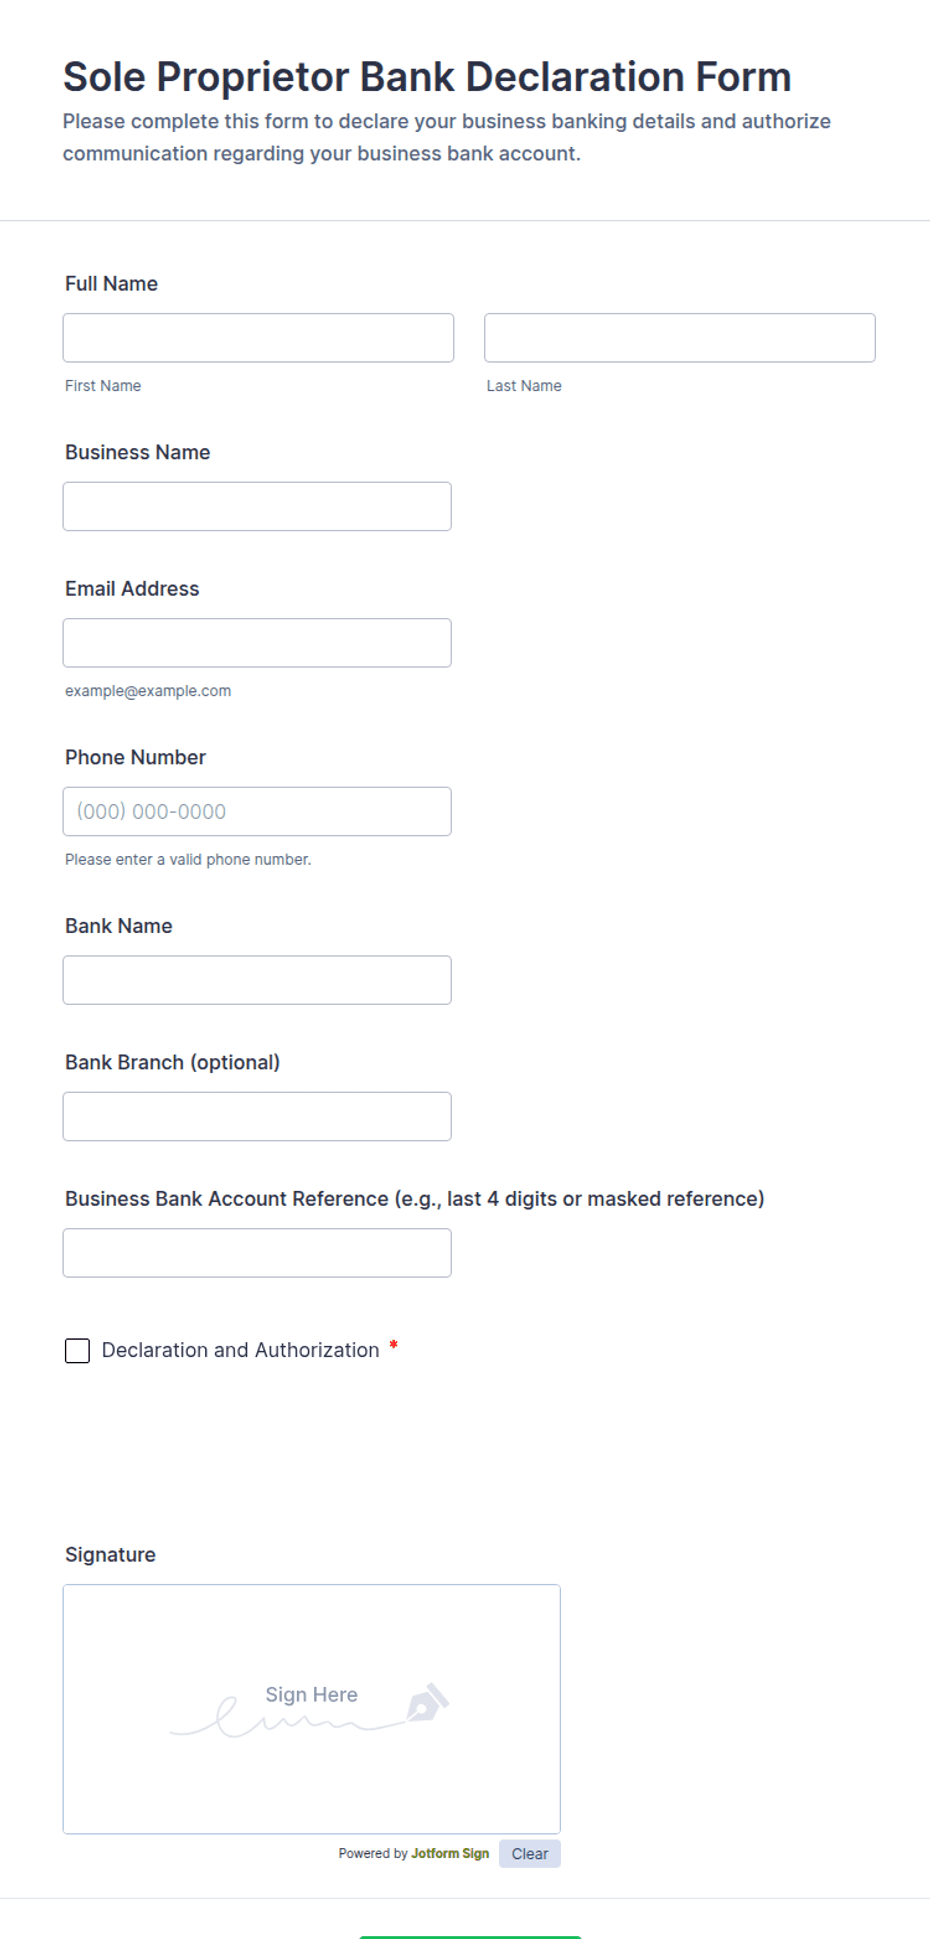Click the First Name input field
This screenshot has width=930, height=1939.
tap(258, 338)
